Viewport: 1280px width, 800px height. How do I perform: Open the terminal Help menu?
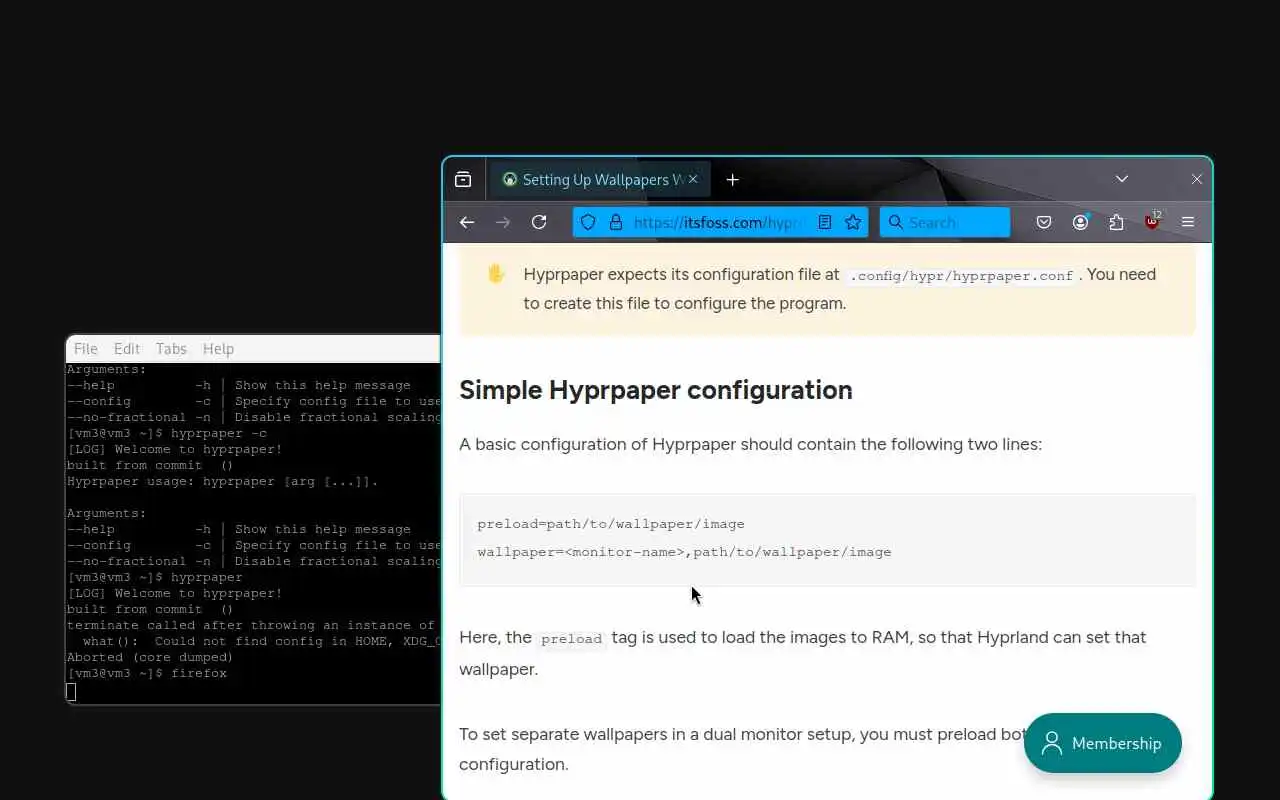218,349
